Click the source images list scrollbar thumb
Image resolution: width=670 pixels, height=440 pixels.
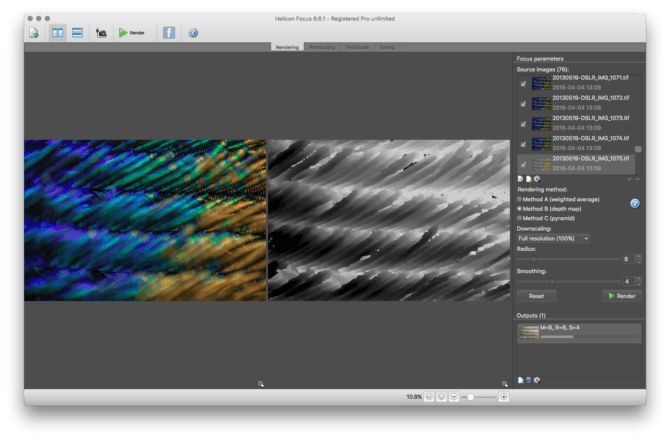pos(638,149)
